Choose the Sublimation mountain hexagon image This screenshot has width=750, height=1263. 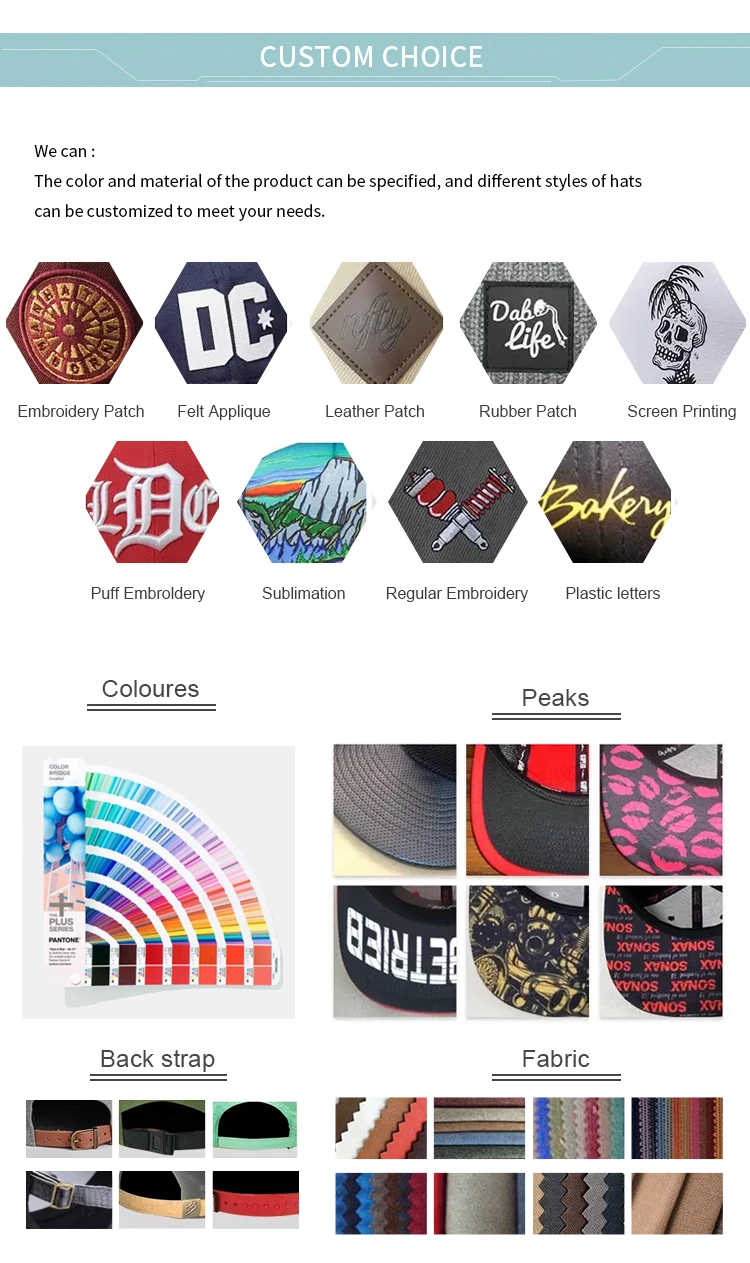pos(304,502)
